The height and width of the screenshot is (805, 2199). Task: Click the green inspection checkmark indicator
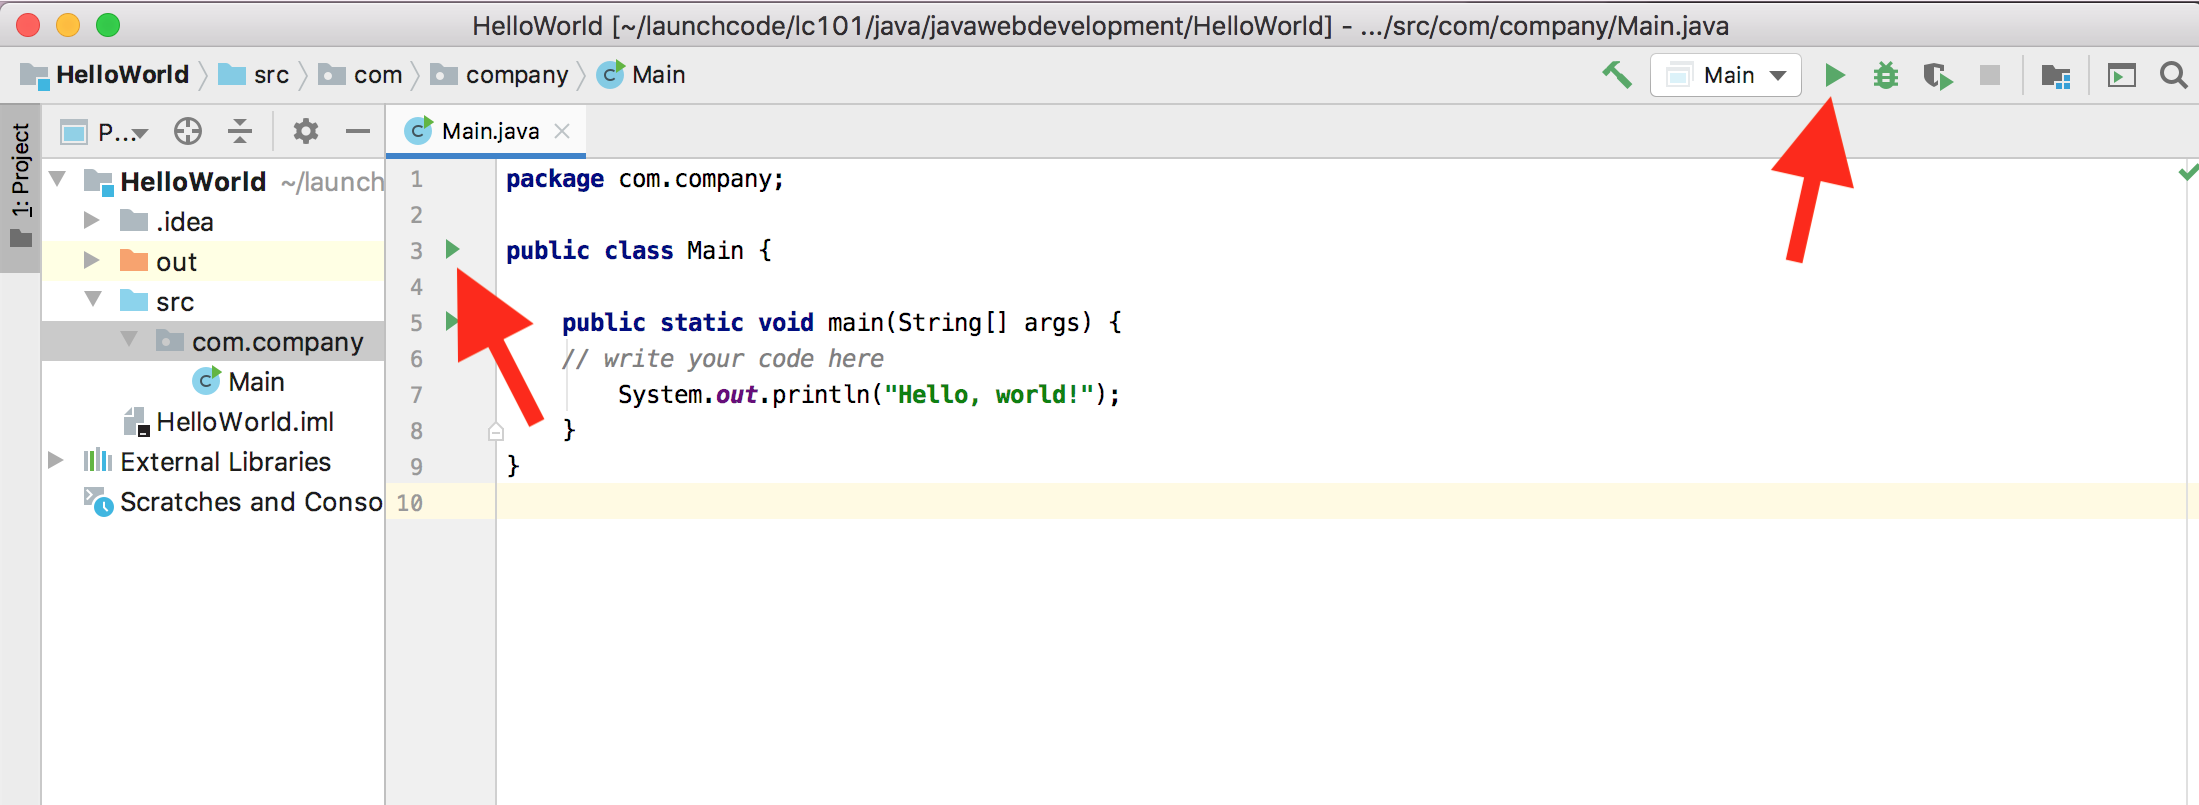[x=2187, y=172]
